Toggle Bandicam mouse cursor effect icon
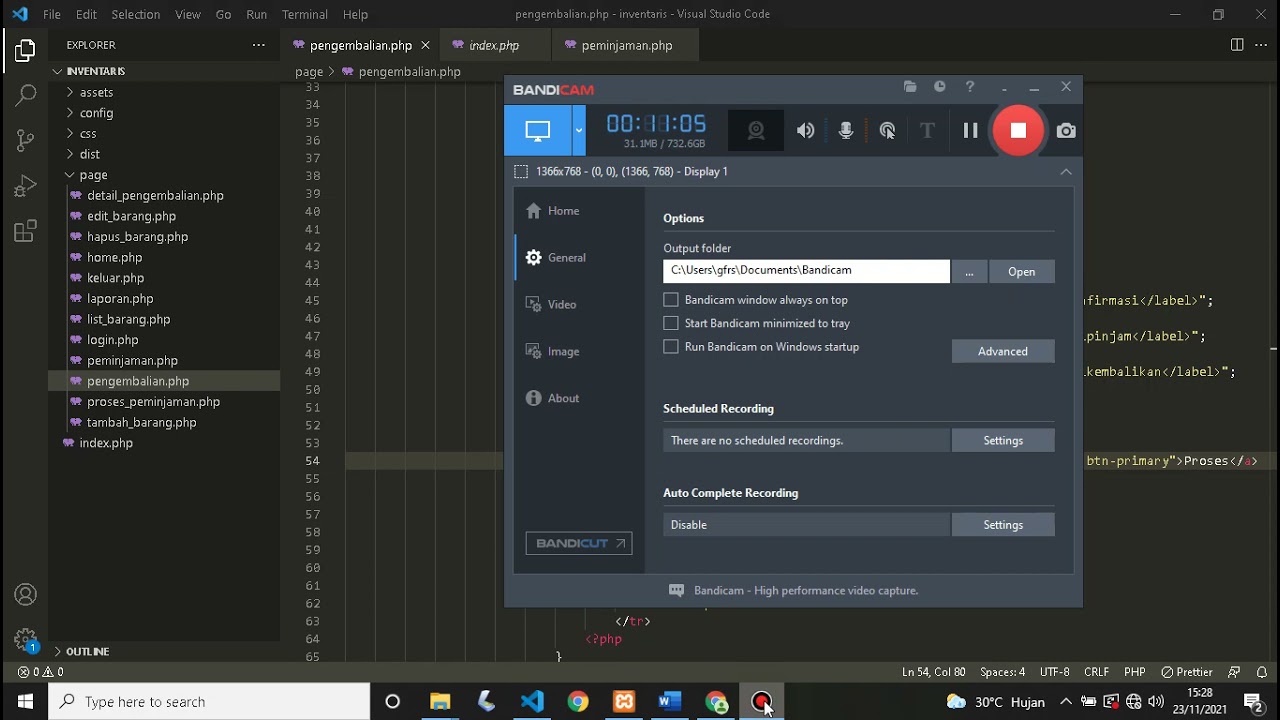Screen dimensions: 1280x720 887,131
